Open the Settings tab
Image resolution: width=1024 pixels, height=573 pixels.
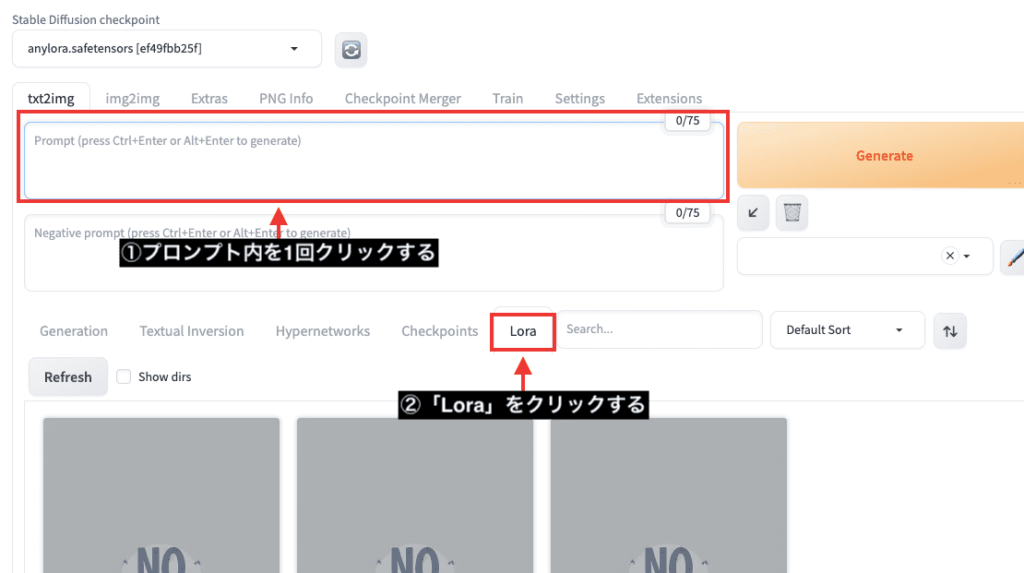click(x=579, y=98)
